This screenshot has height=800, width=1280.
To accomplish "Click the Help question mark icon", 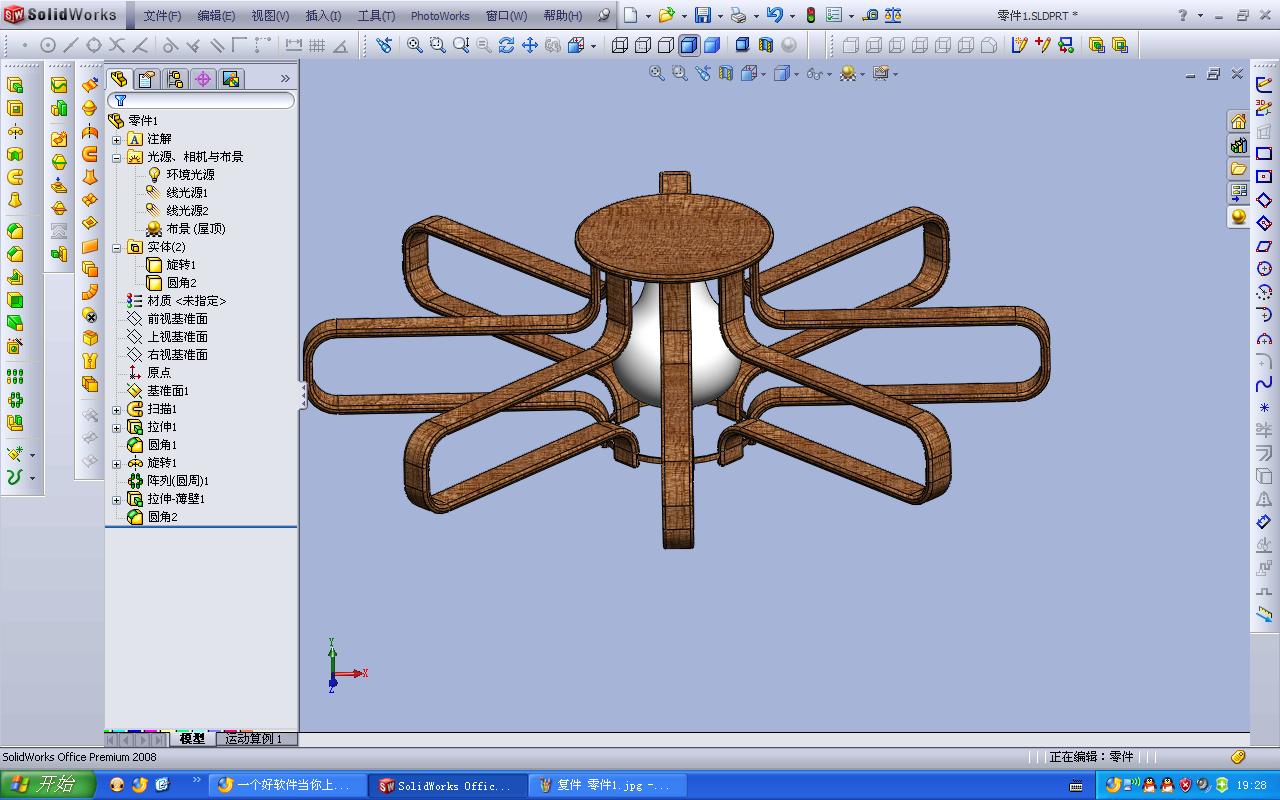I will pos(1183,15).
